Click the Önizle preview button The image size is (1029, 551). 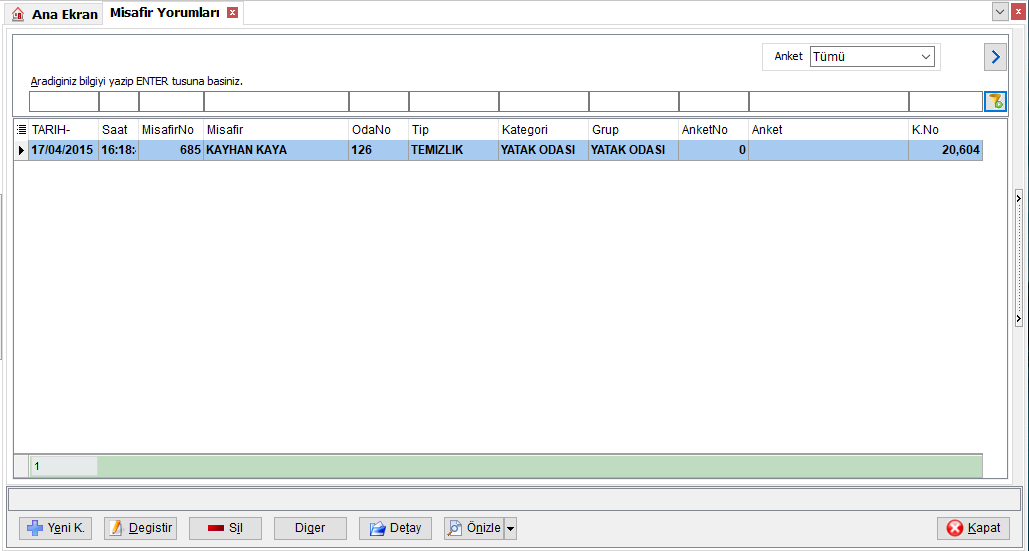point(474,528)
